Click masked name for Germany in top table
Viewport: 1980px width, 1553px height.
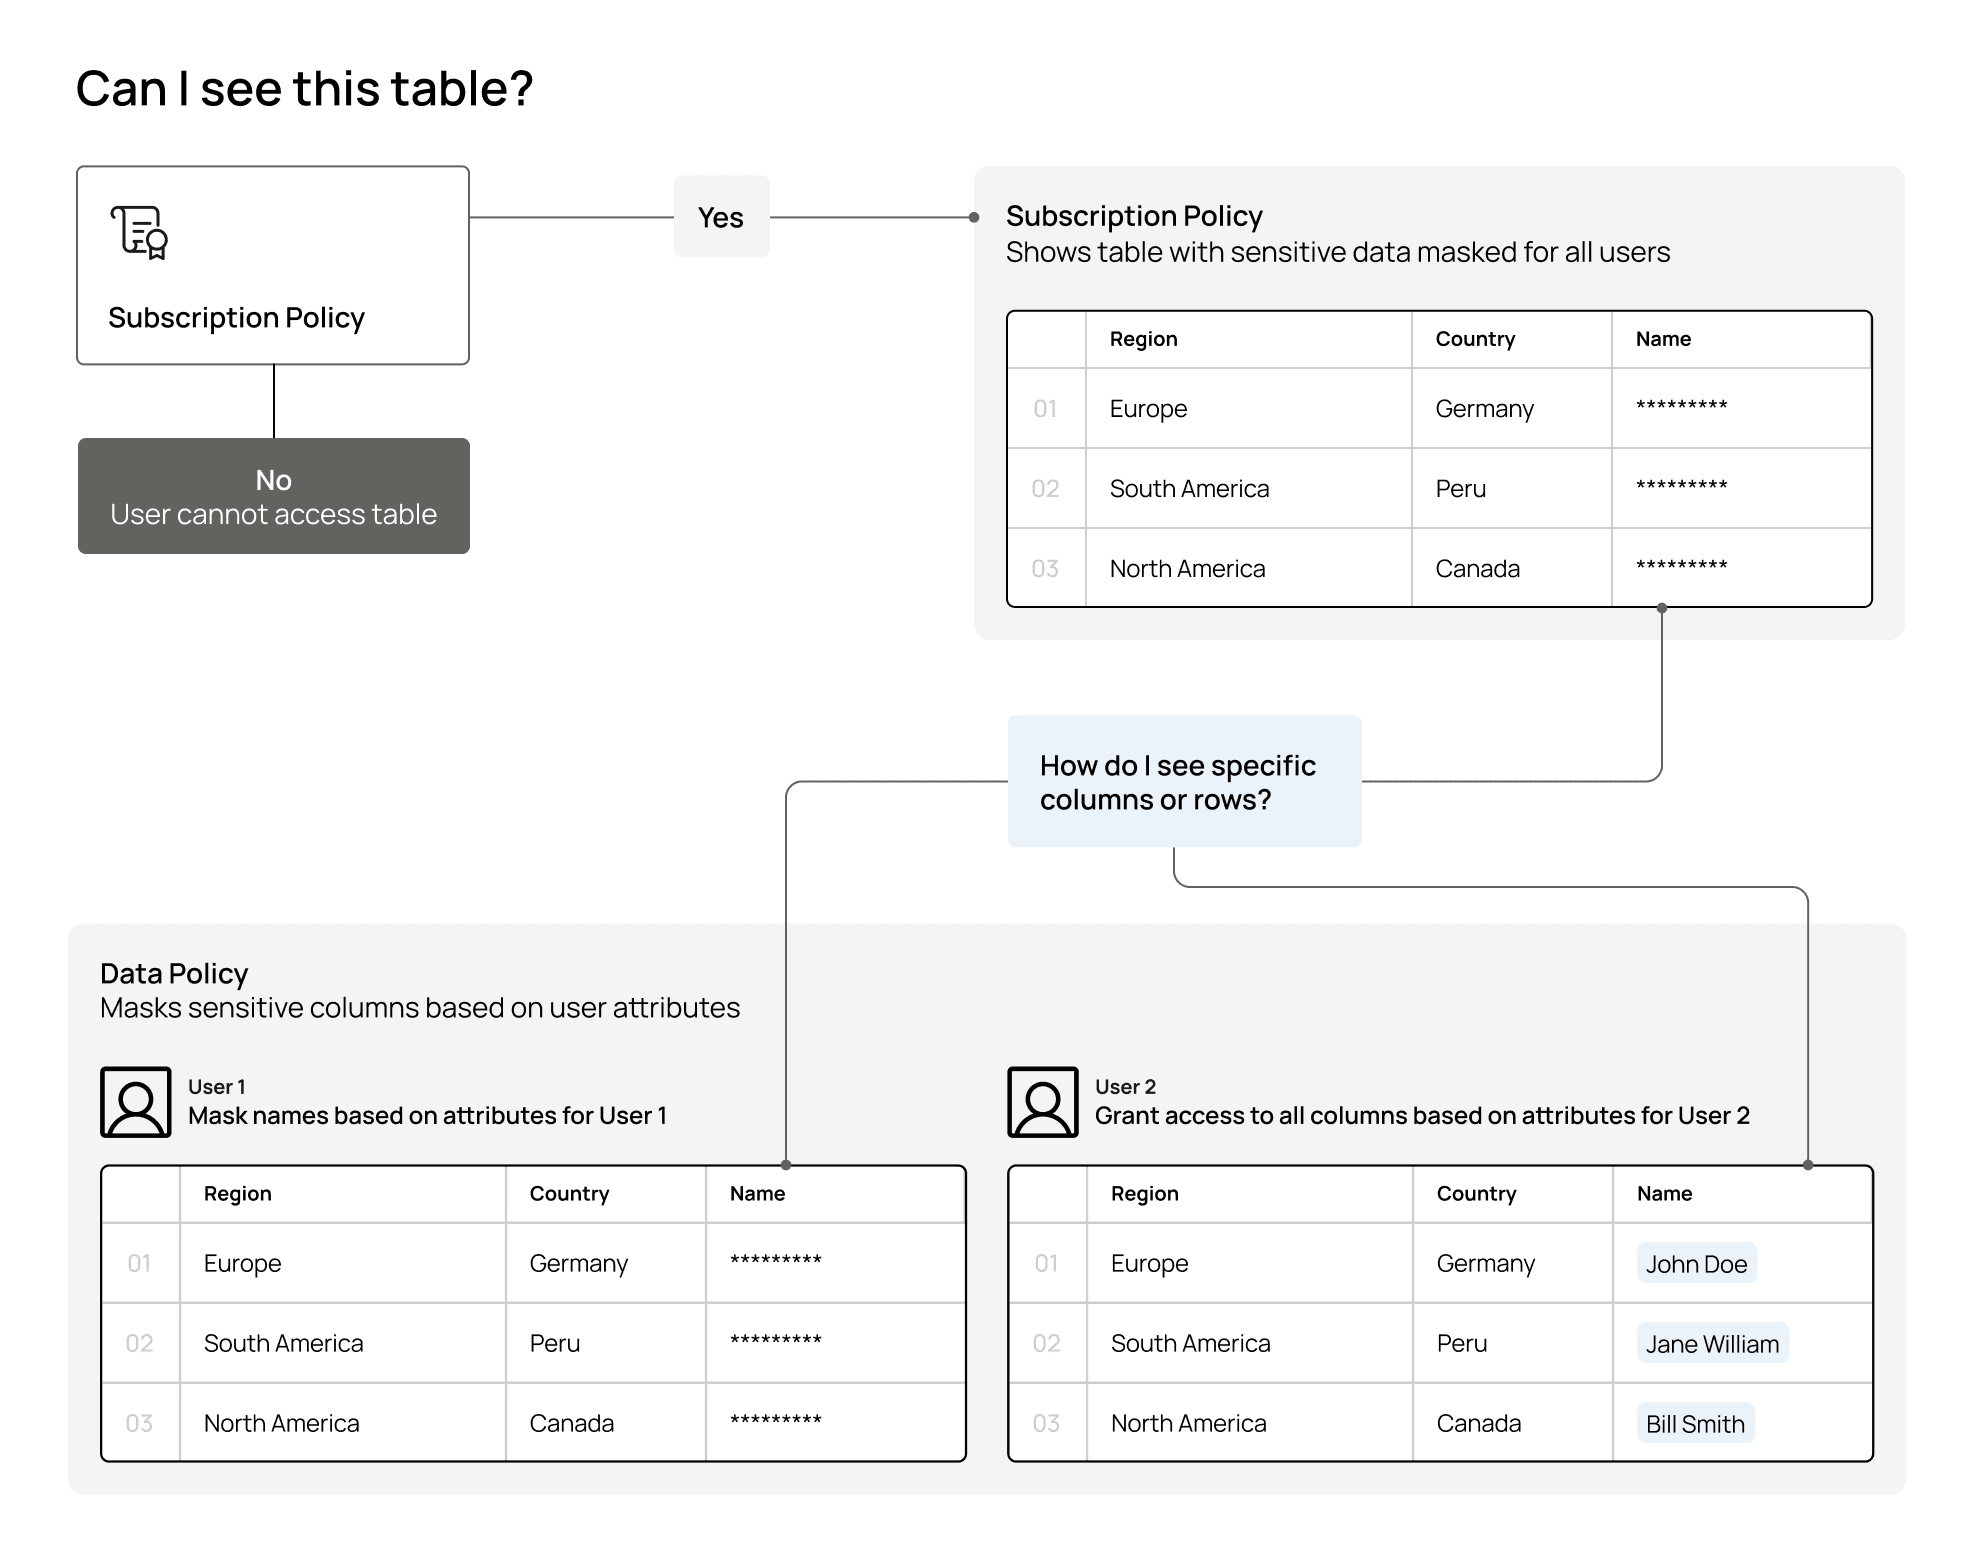1682,406
